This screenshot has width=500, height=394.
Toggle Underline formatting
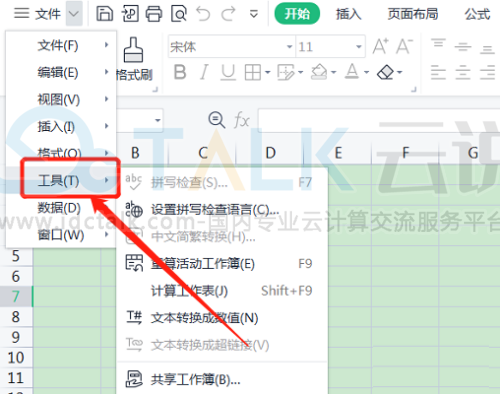pyautogui.click(x=228, y=72)
